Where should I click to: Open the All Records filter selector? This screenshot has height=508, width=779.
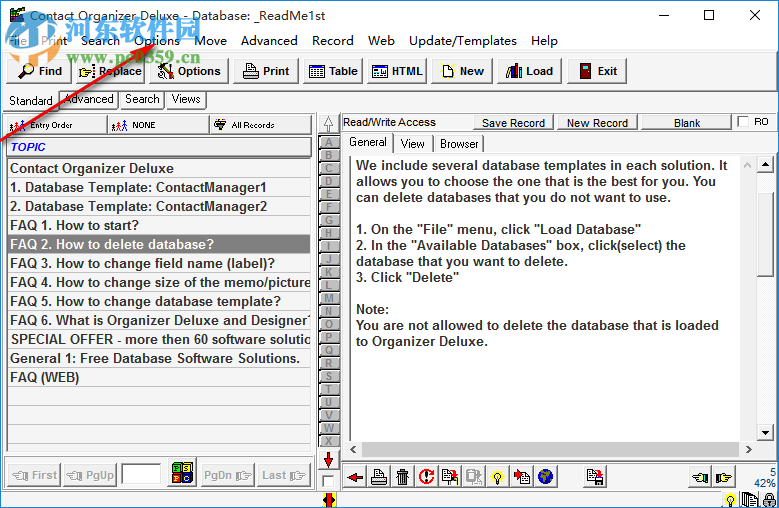click(x=261, y=125)
